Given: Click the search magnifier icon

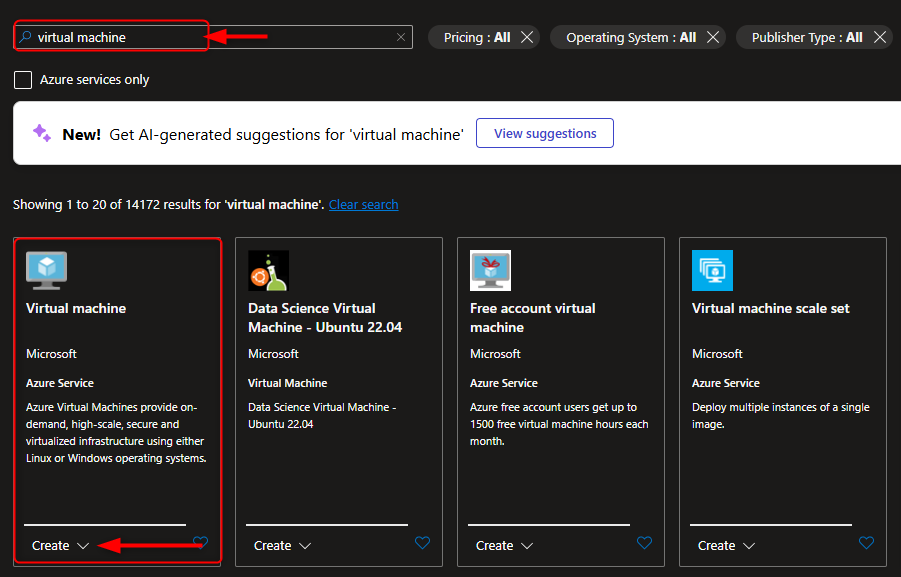Looking at the screenshot, I should coord(25,36).
